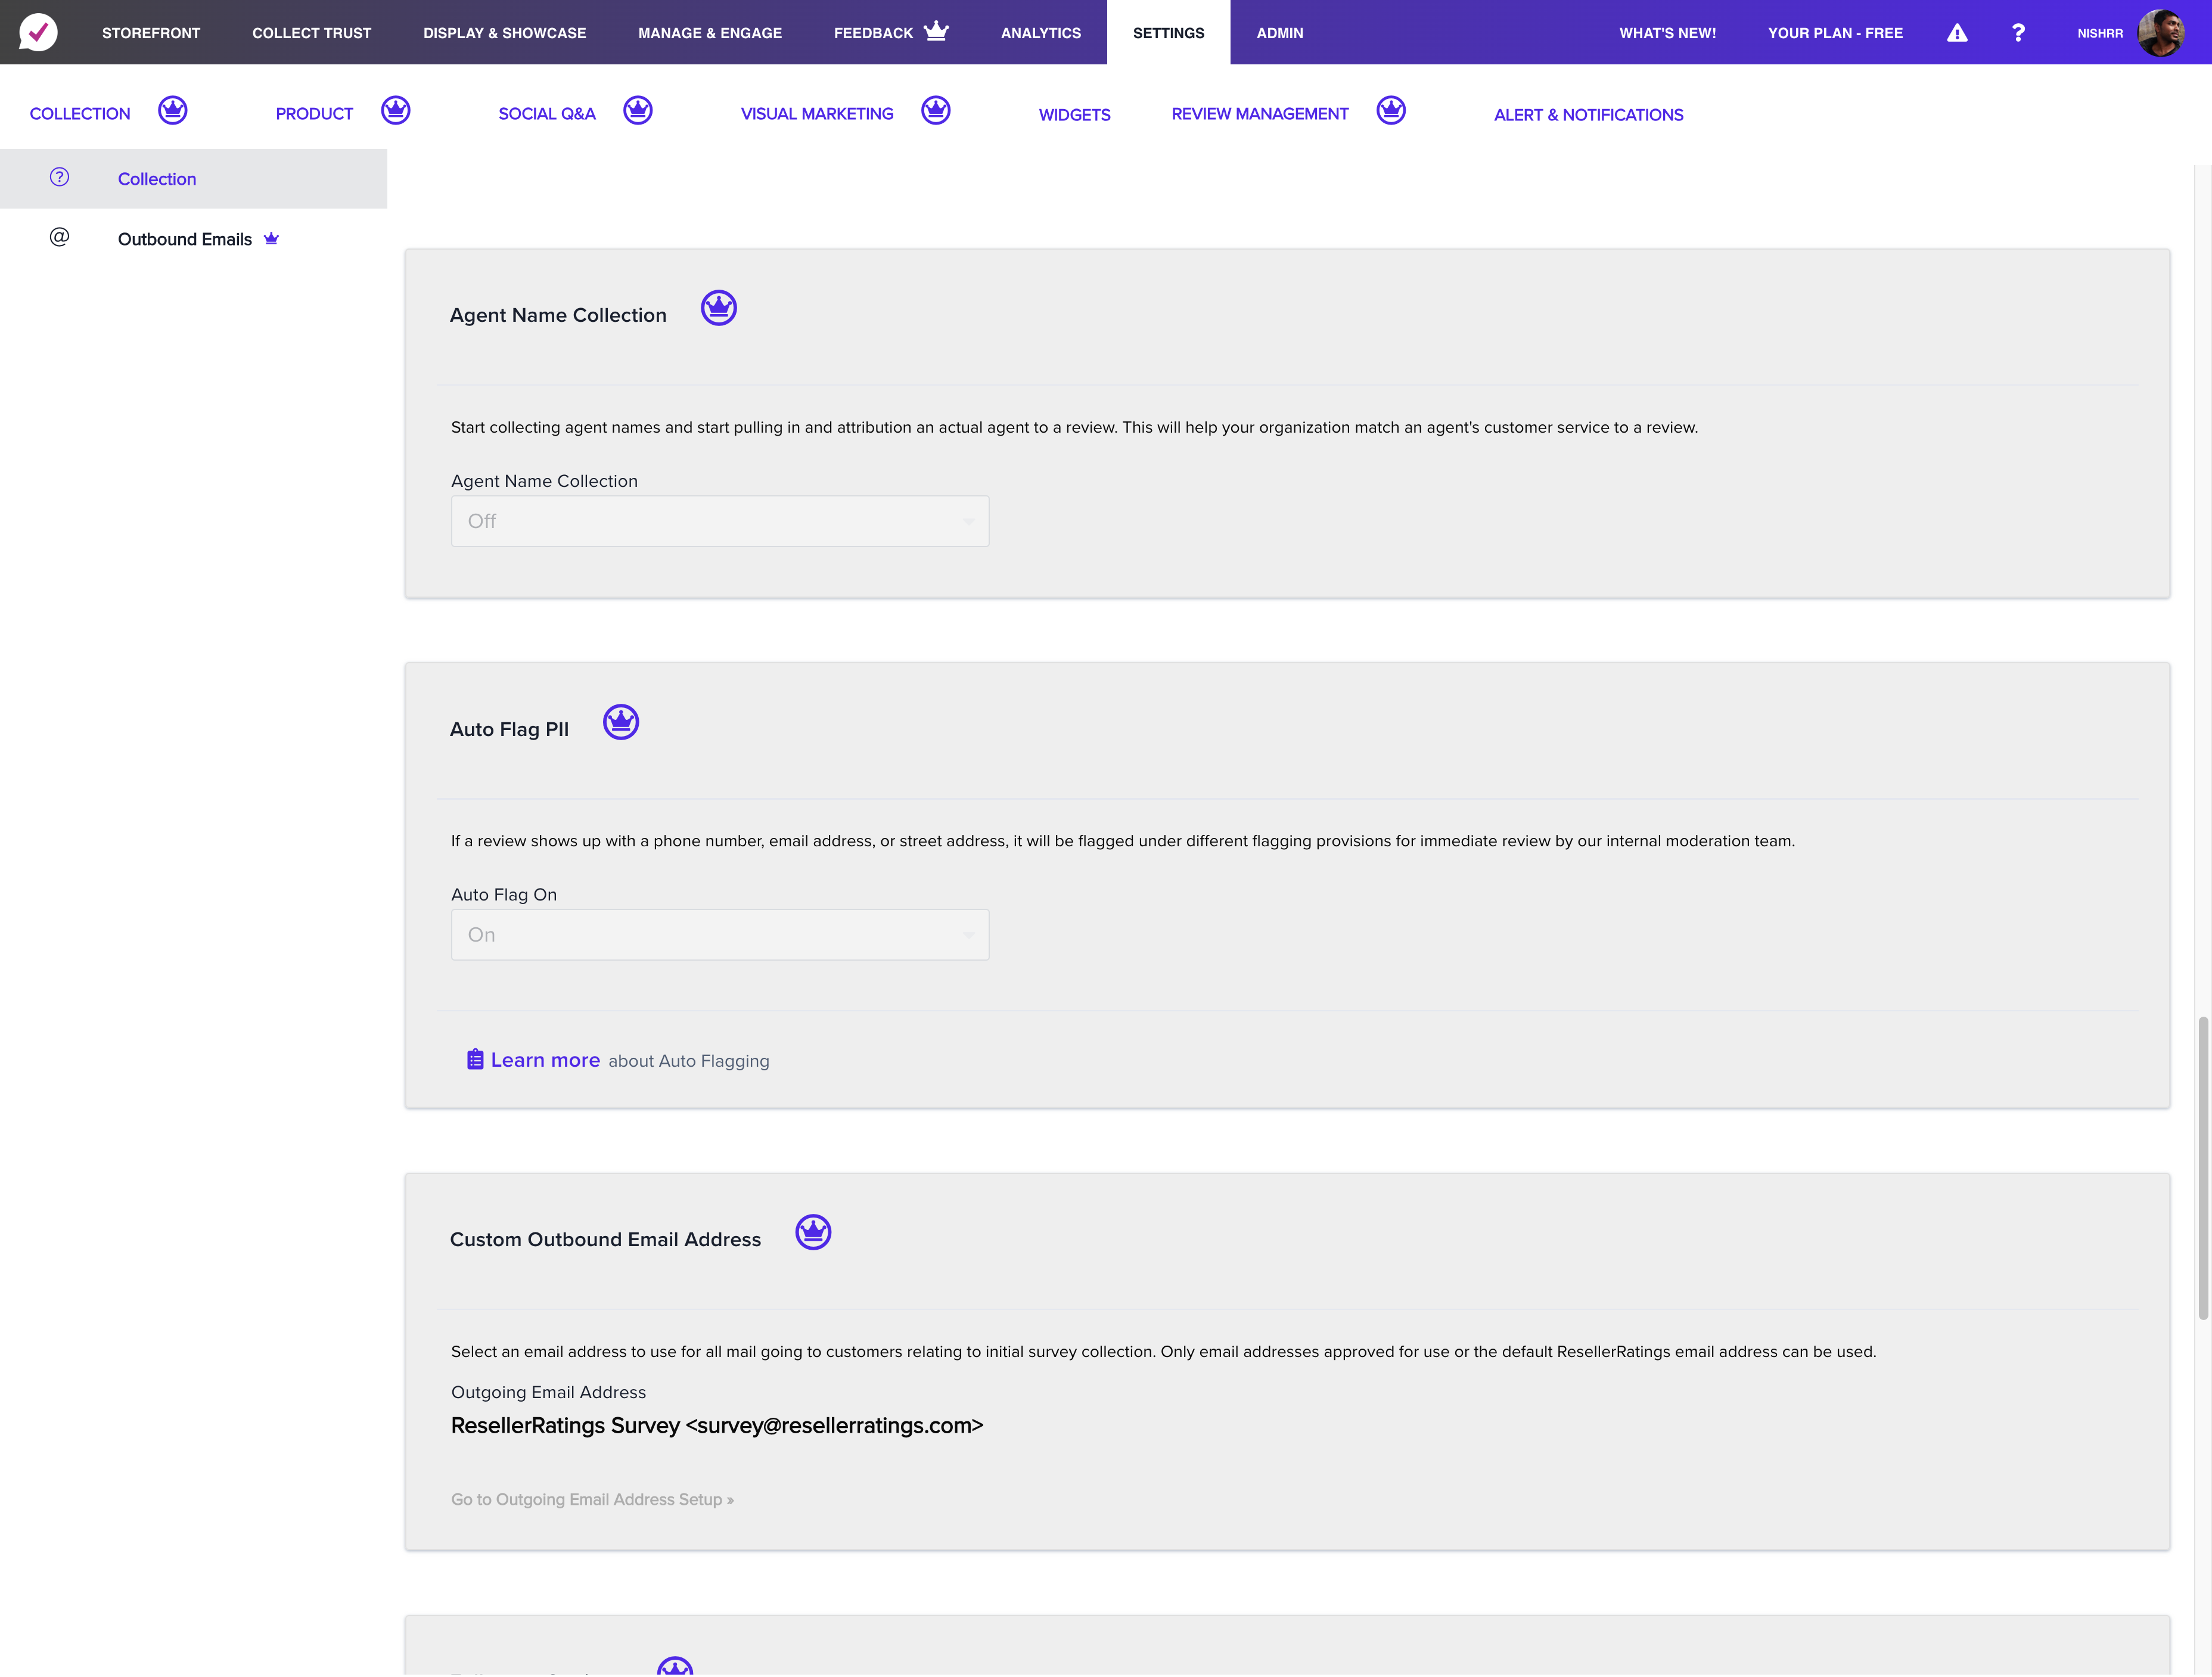Click the crown badge beside Visual Marketing

936,110
